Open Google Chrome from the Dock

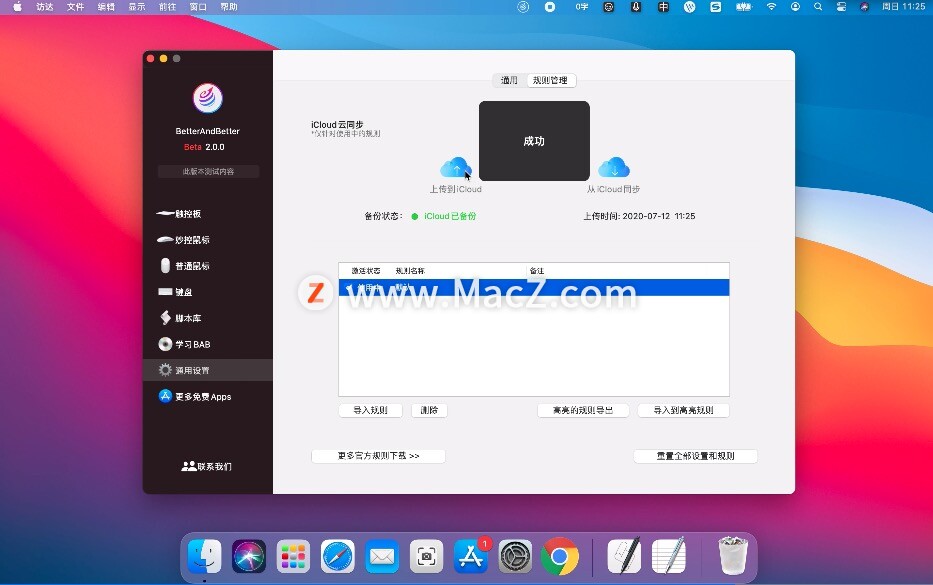[560, 556]
